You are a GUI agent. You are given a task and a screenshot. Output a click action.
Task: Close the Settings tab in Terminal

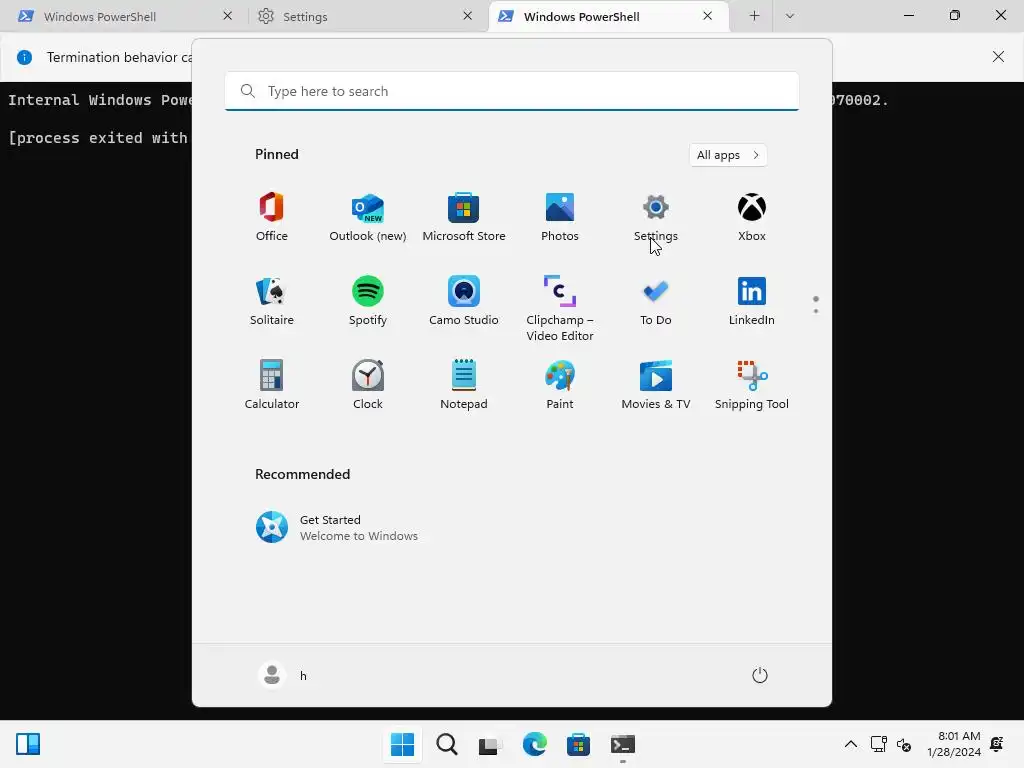click(468, 16)
